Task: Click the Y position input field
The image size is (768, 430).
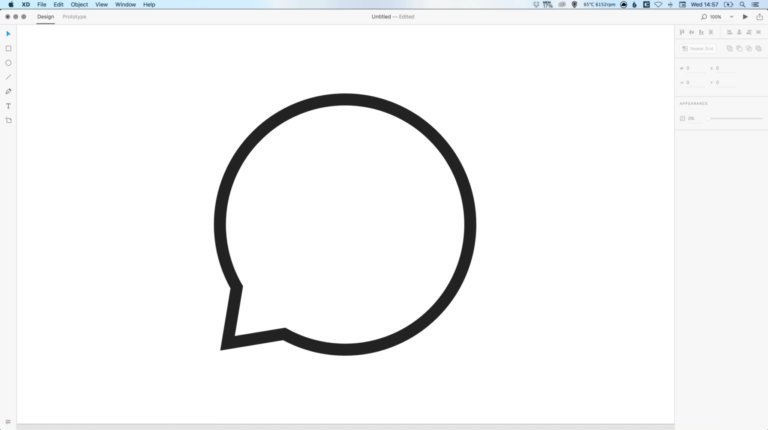Action: 724,82
